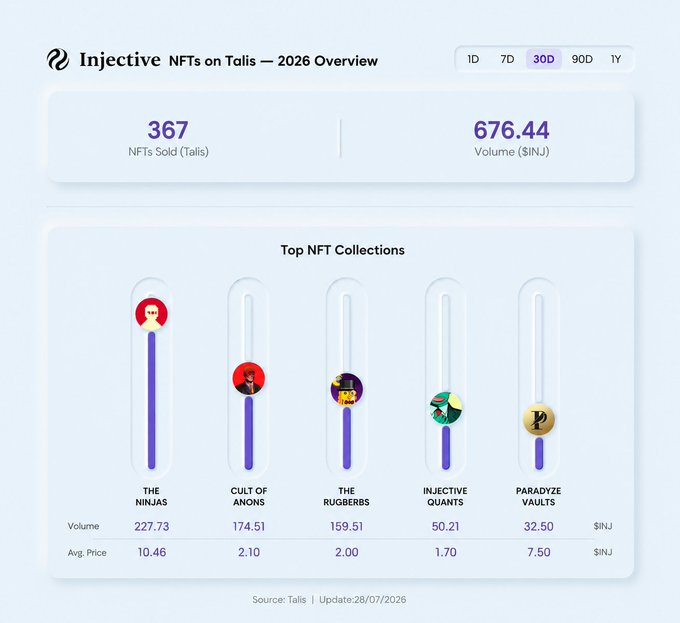The width and height of the screenshot is (680, 623).
Task: Click the 159.51 volume value
Action: (347, 526)
